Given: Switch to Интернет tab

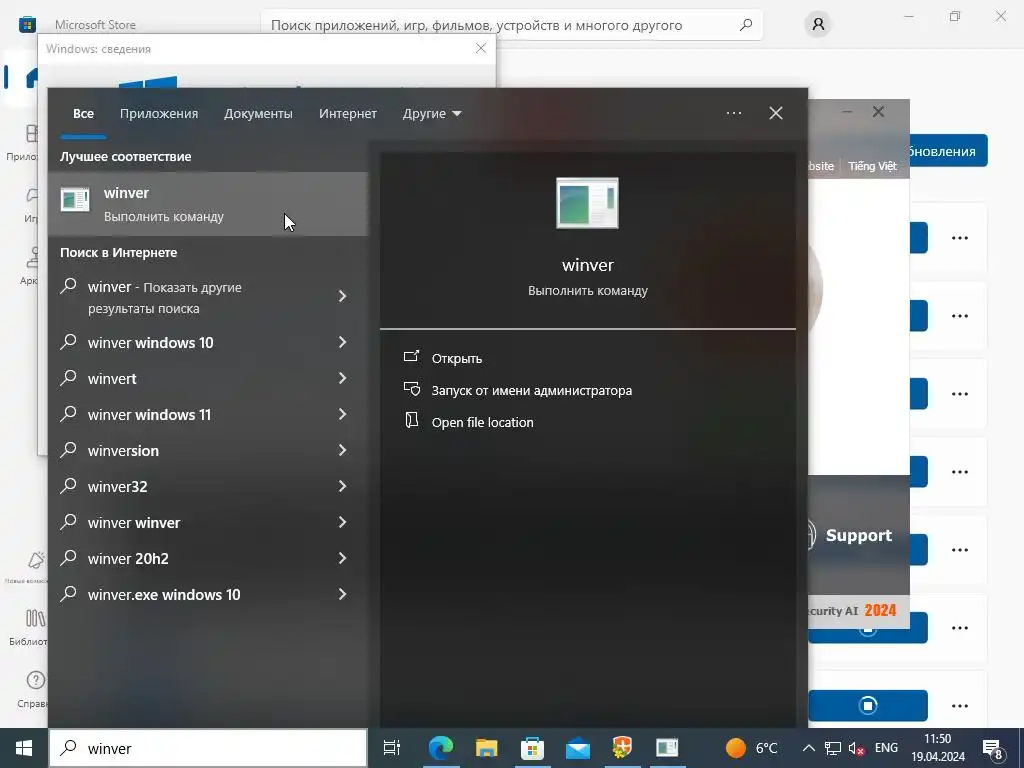Looking at the screenshot, I should (347, 114).
